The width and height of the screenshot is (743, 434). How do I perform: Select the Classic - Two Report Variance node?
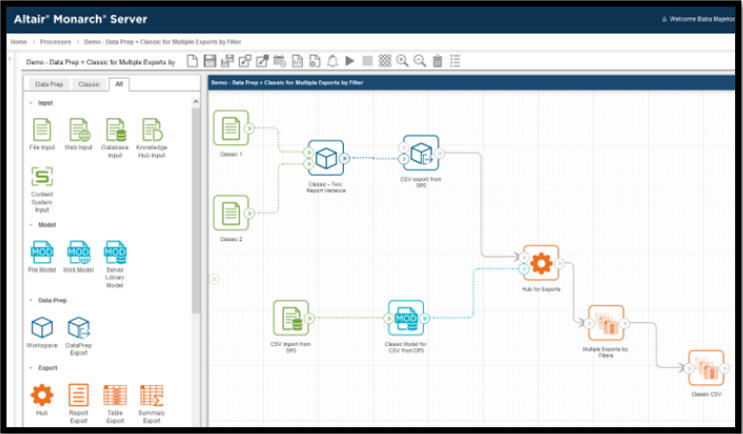coord(326,158)
